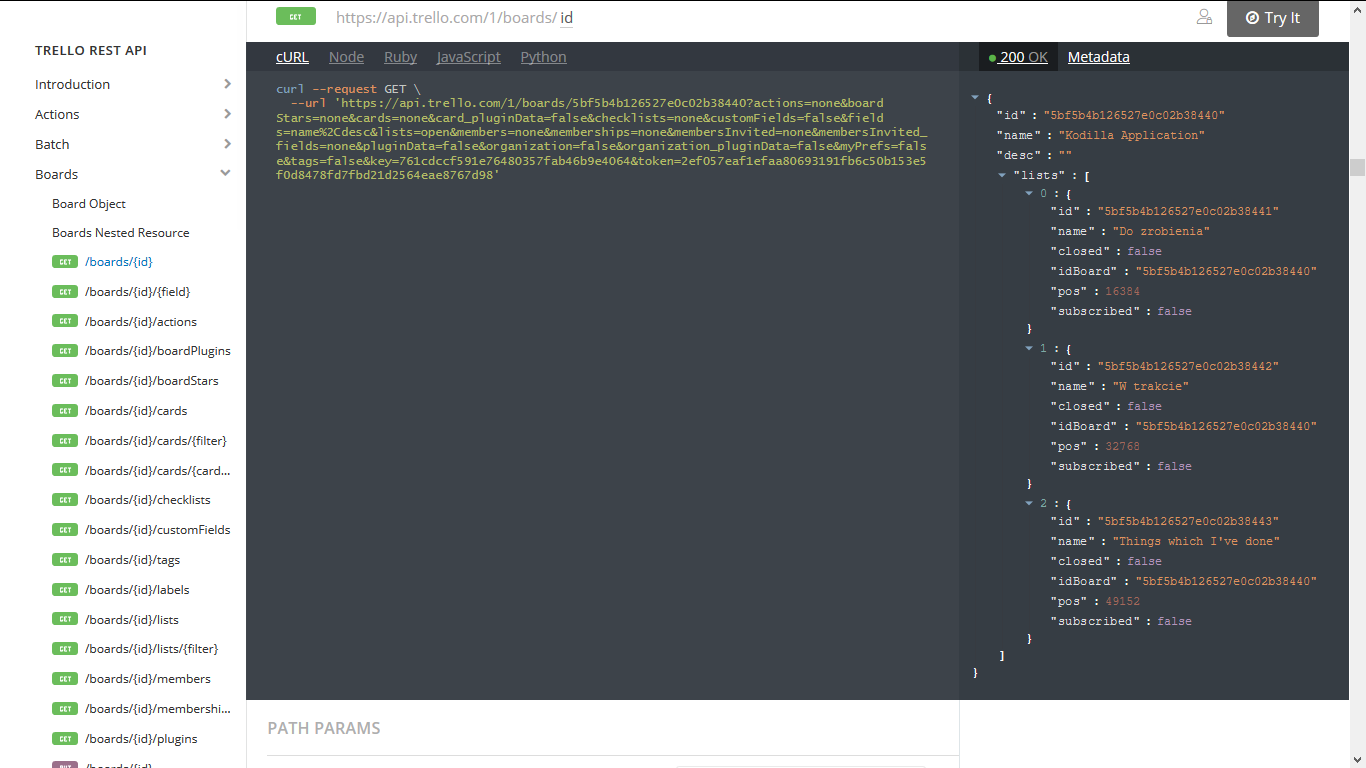Open the Boards Nested Resource link
1366x768 pixels.
pos(121,232)
